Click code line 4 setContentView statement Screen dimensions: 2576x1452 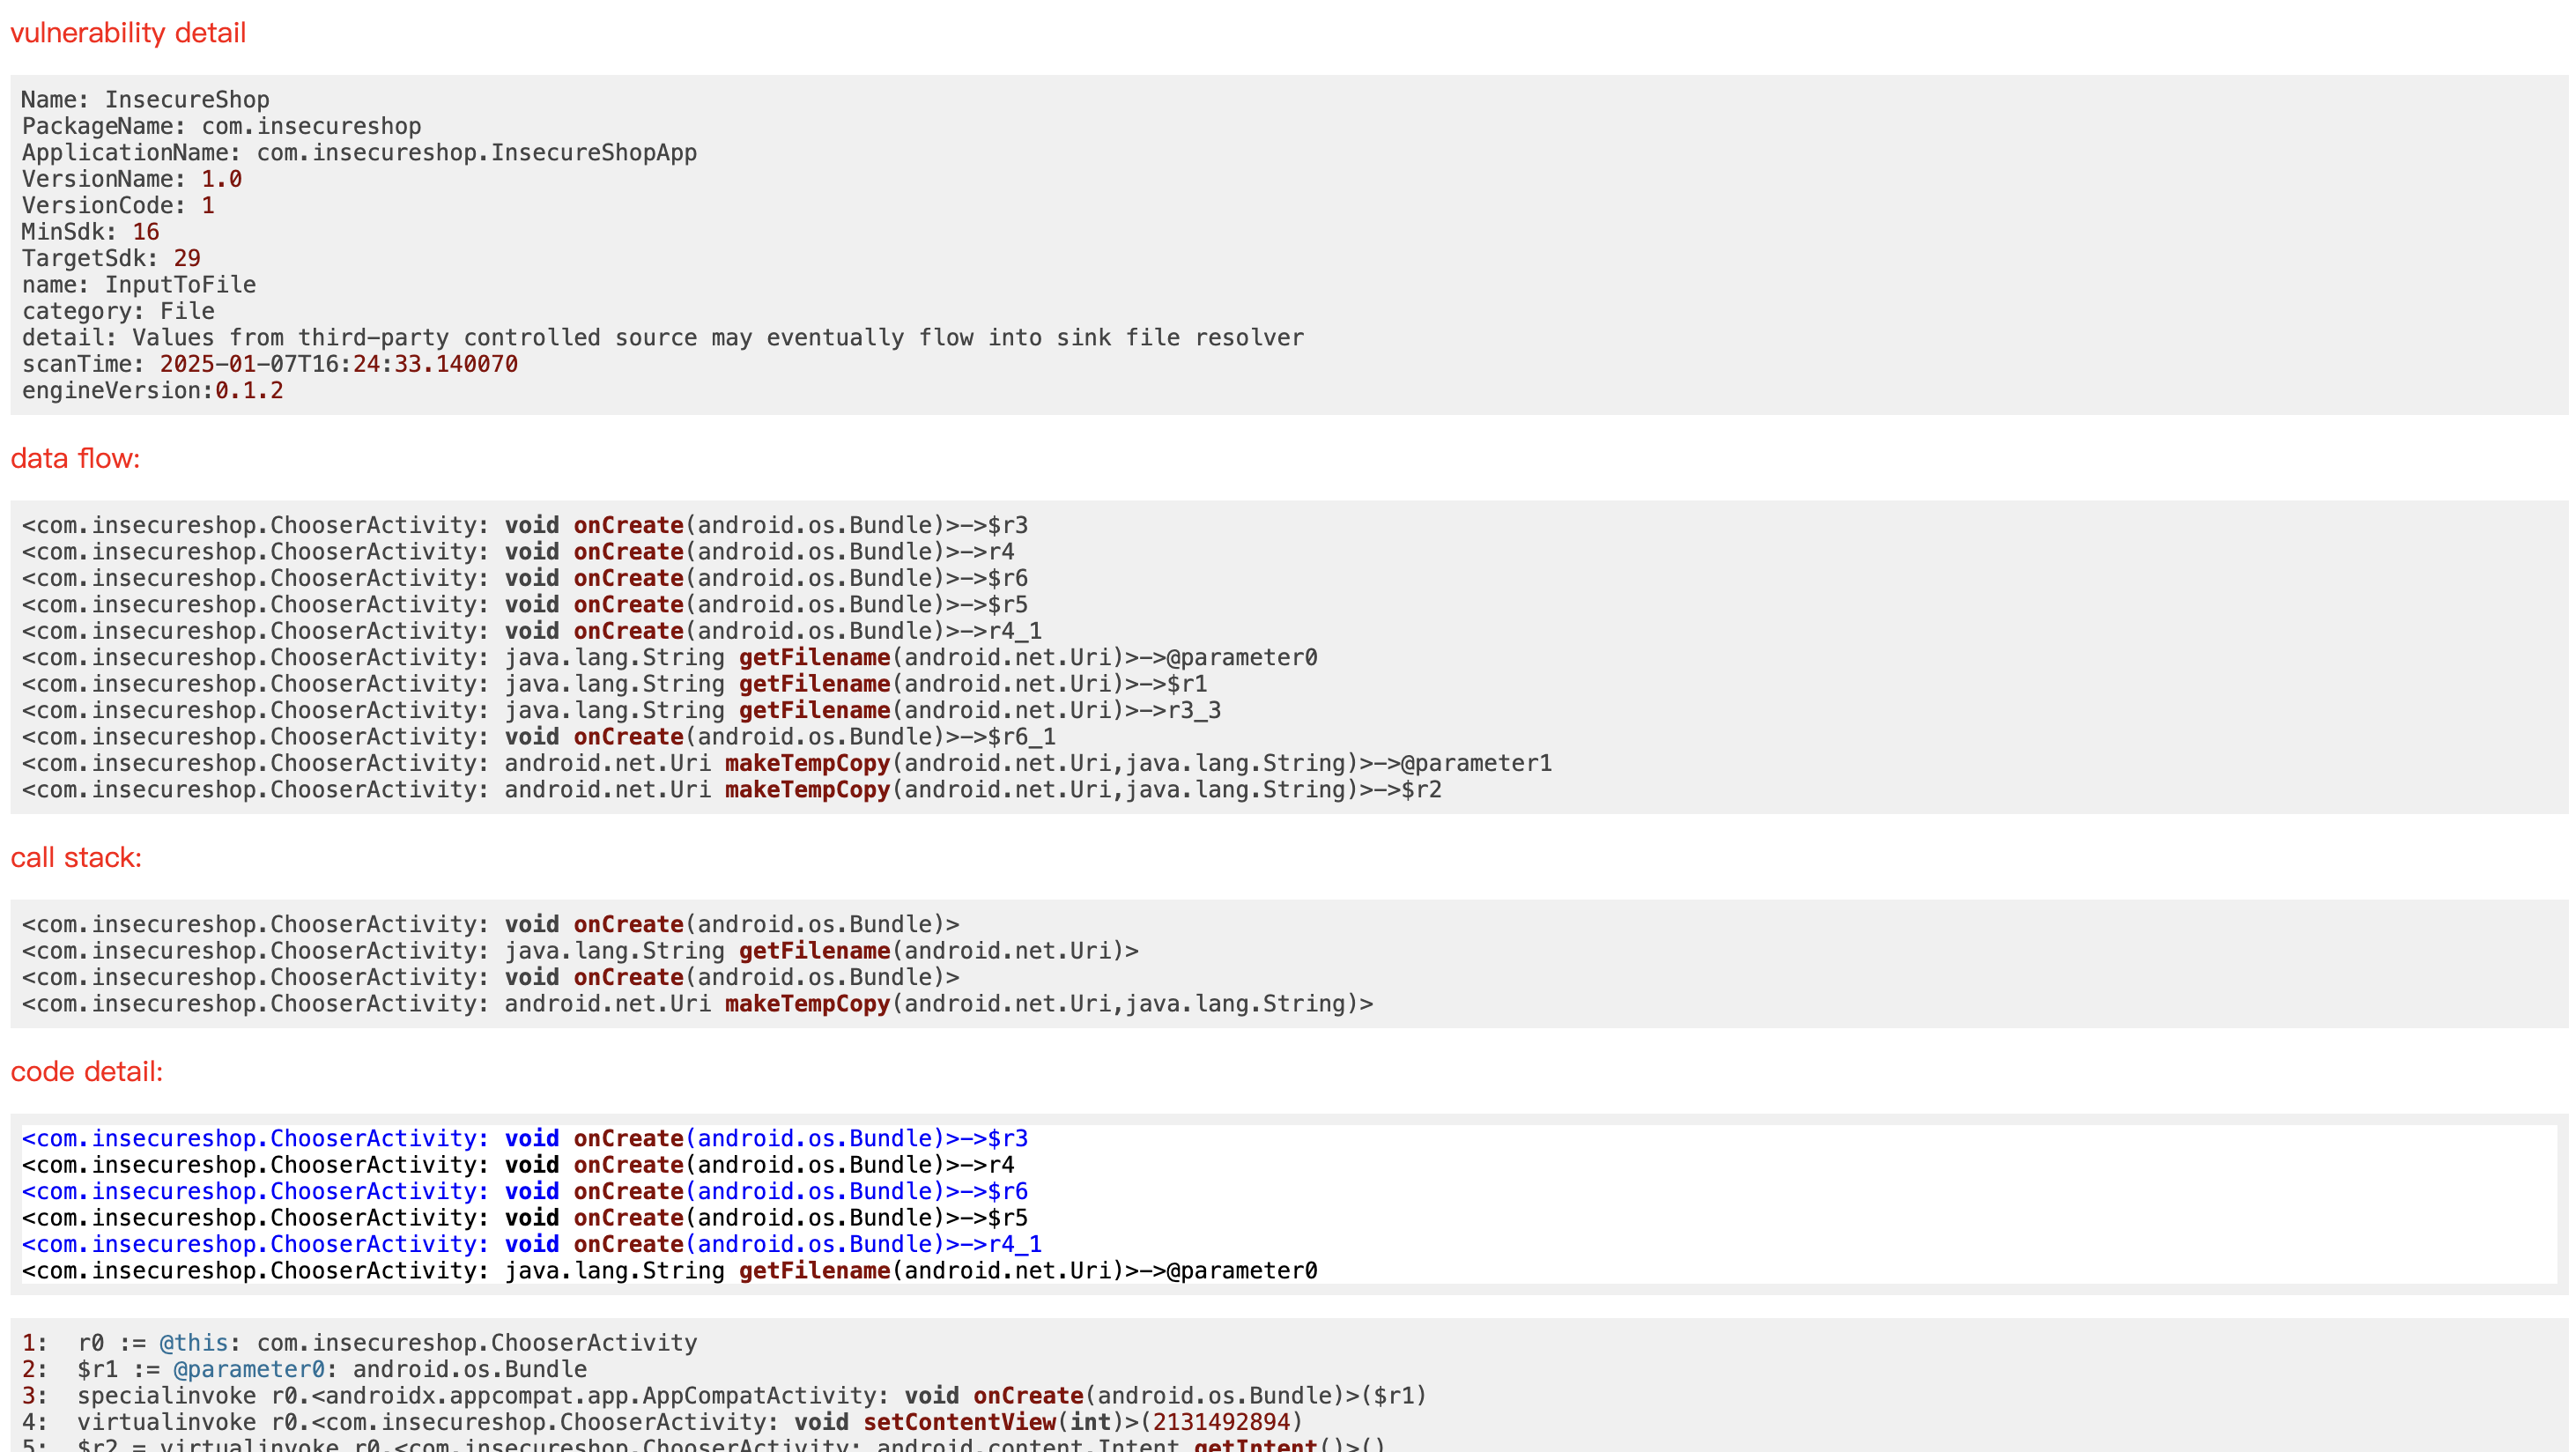point(689,1422)
